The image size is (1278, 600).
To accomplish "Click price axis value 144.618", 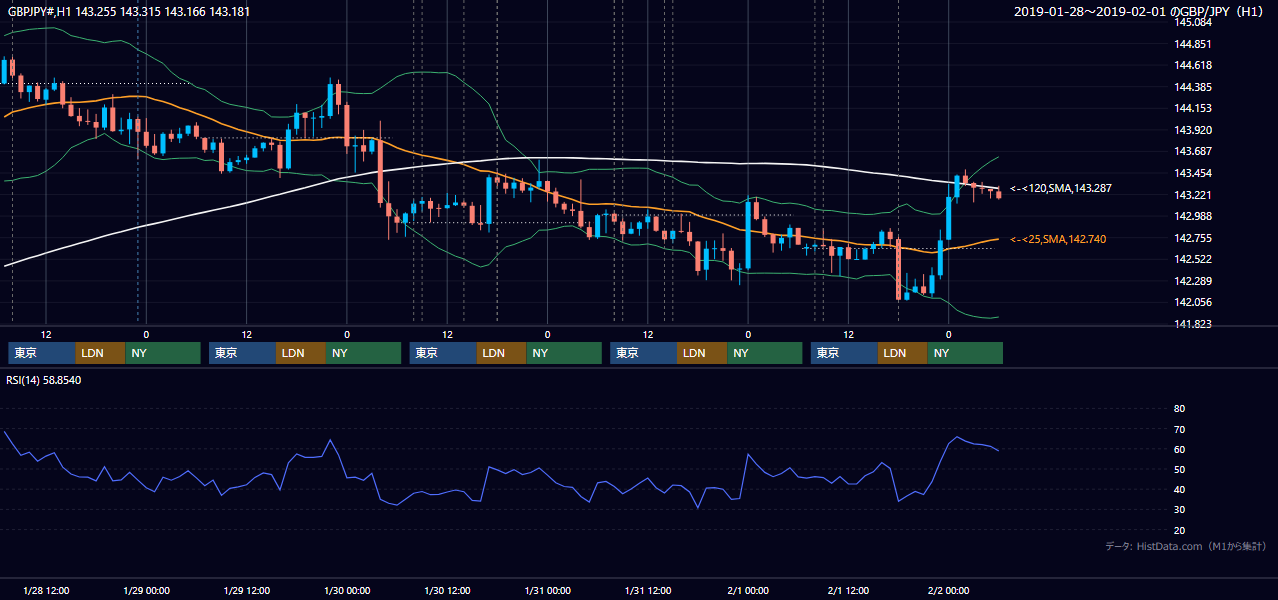I will pyautogui.click(x=1193, y=65).
